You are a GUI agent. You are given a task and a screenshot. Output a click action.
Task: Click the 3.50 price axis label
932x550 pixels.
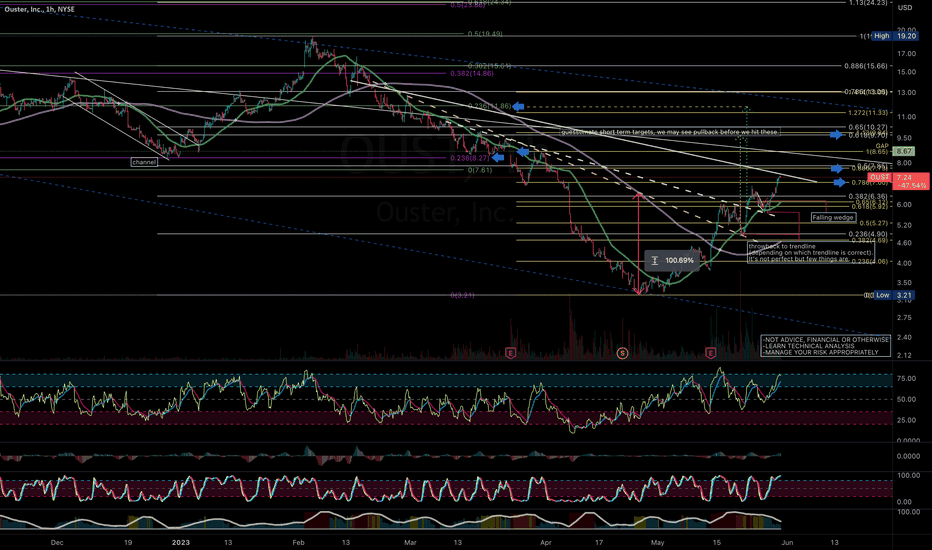pyautogui.click(x=905, y=283)
